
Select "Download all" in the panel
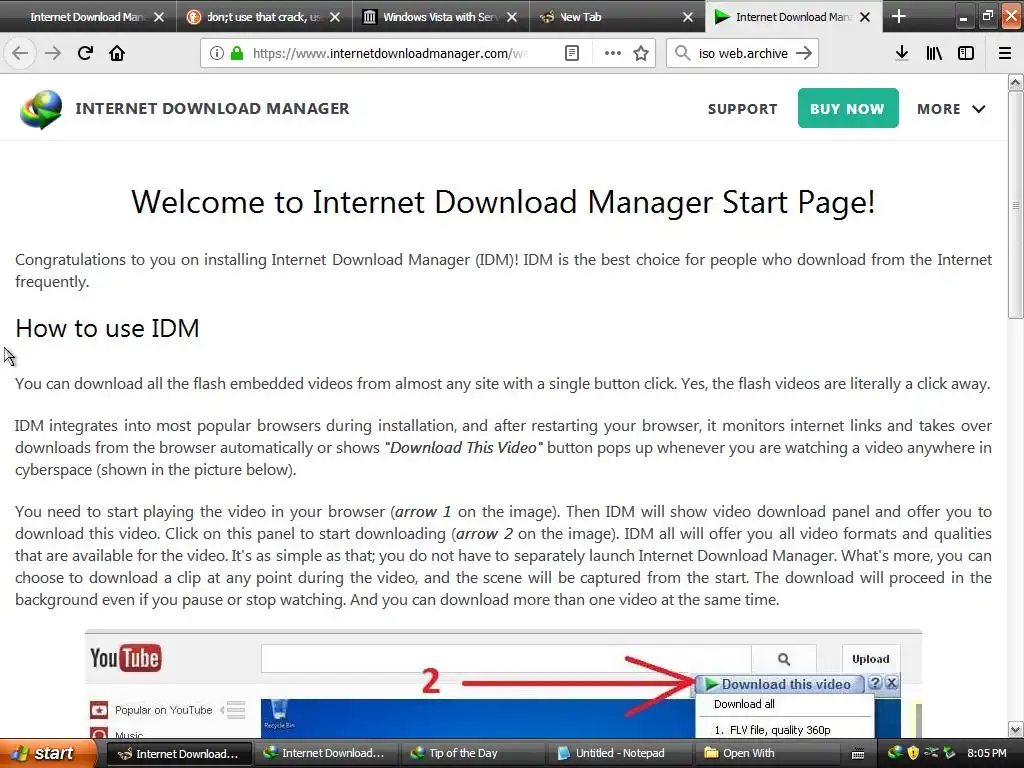click(x=744, y=704)
